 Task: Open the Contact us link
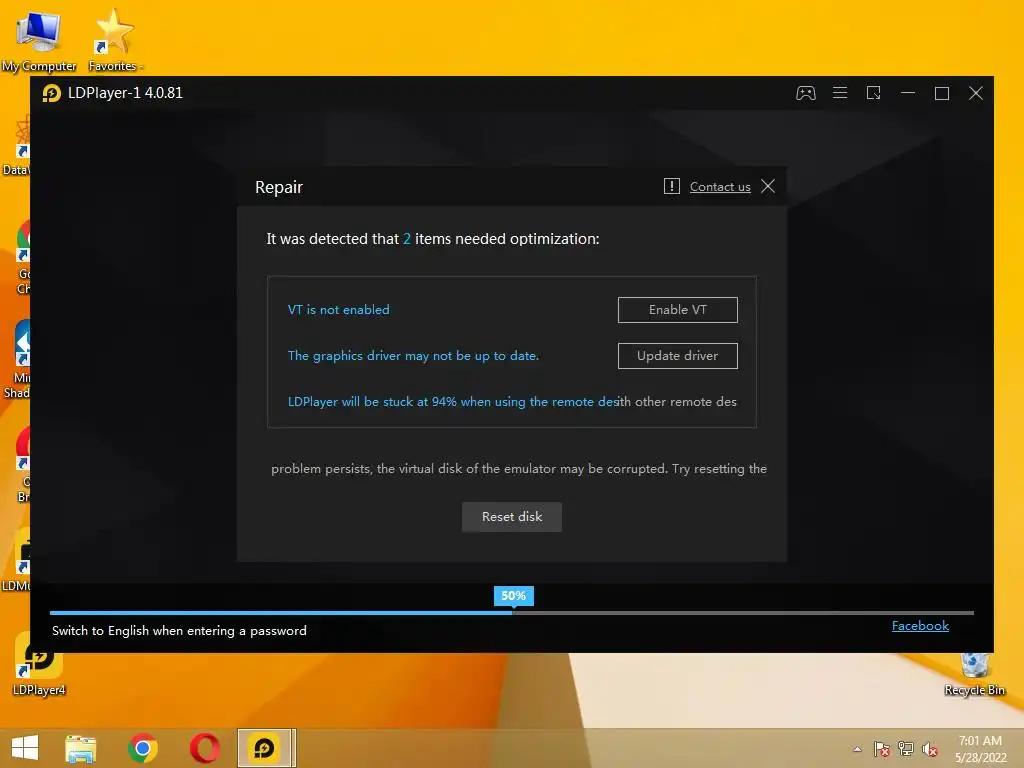click(x=720, y=187)
